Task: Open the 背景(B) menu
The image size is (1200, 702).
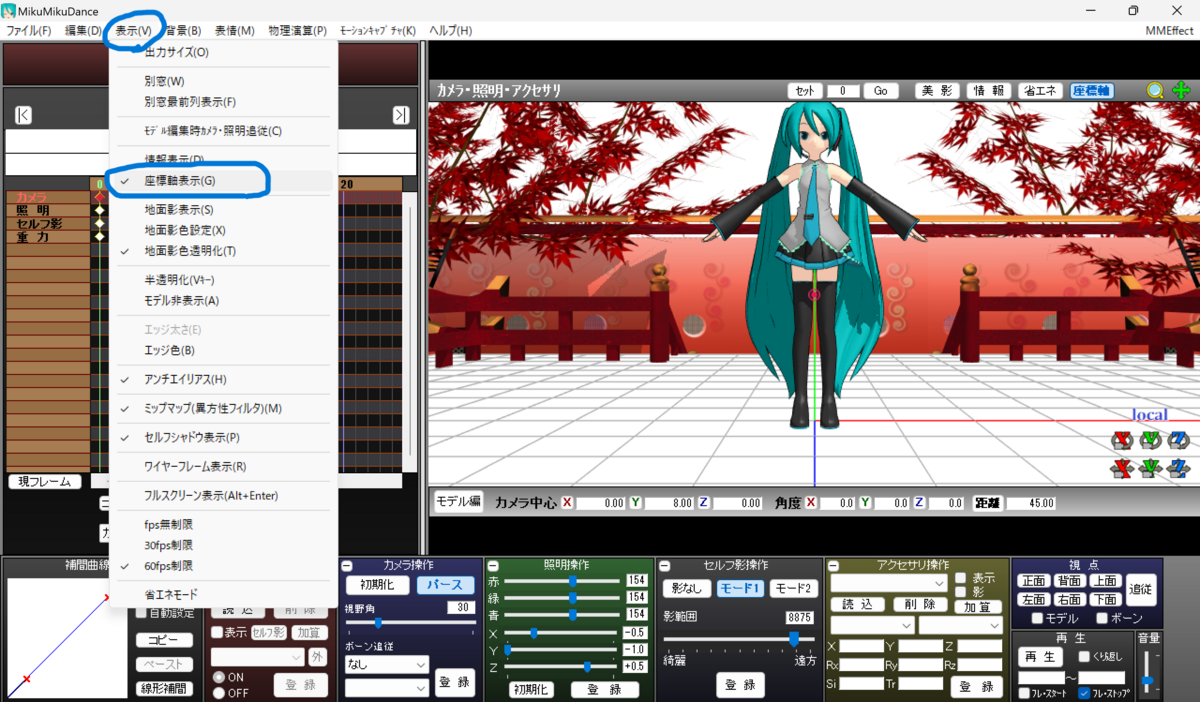Action: pyautogui.click(x=182, y=31)
